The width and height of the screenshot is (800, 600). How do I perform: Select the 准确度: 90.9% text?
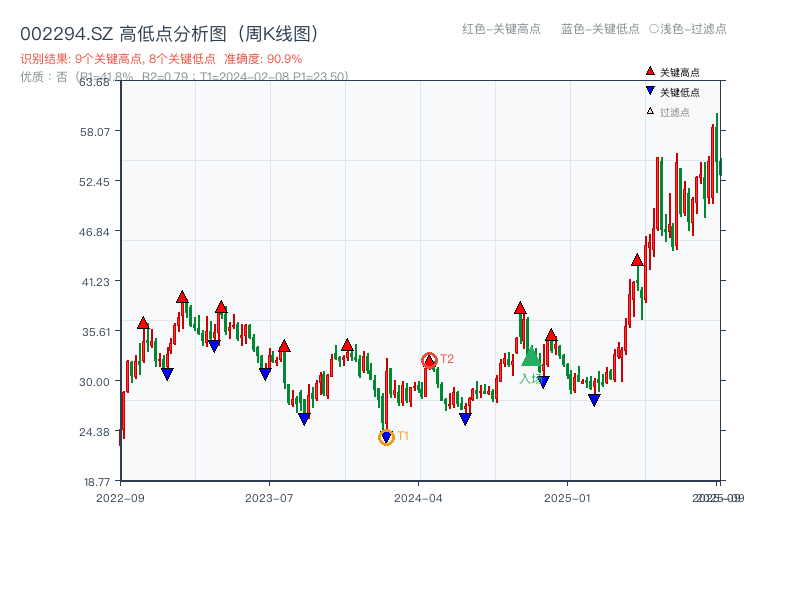[x=263, y=59]
